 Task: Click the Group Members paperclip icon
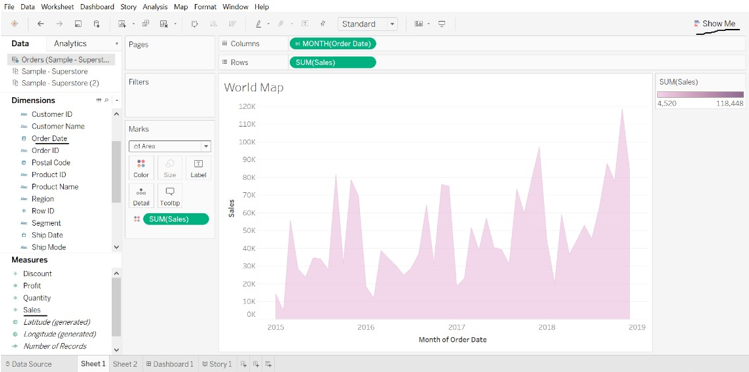pos(281,24)
